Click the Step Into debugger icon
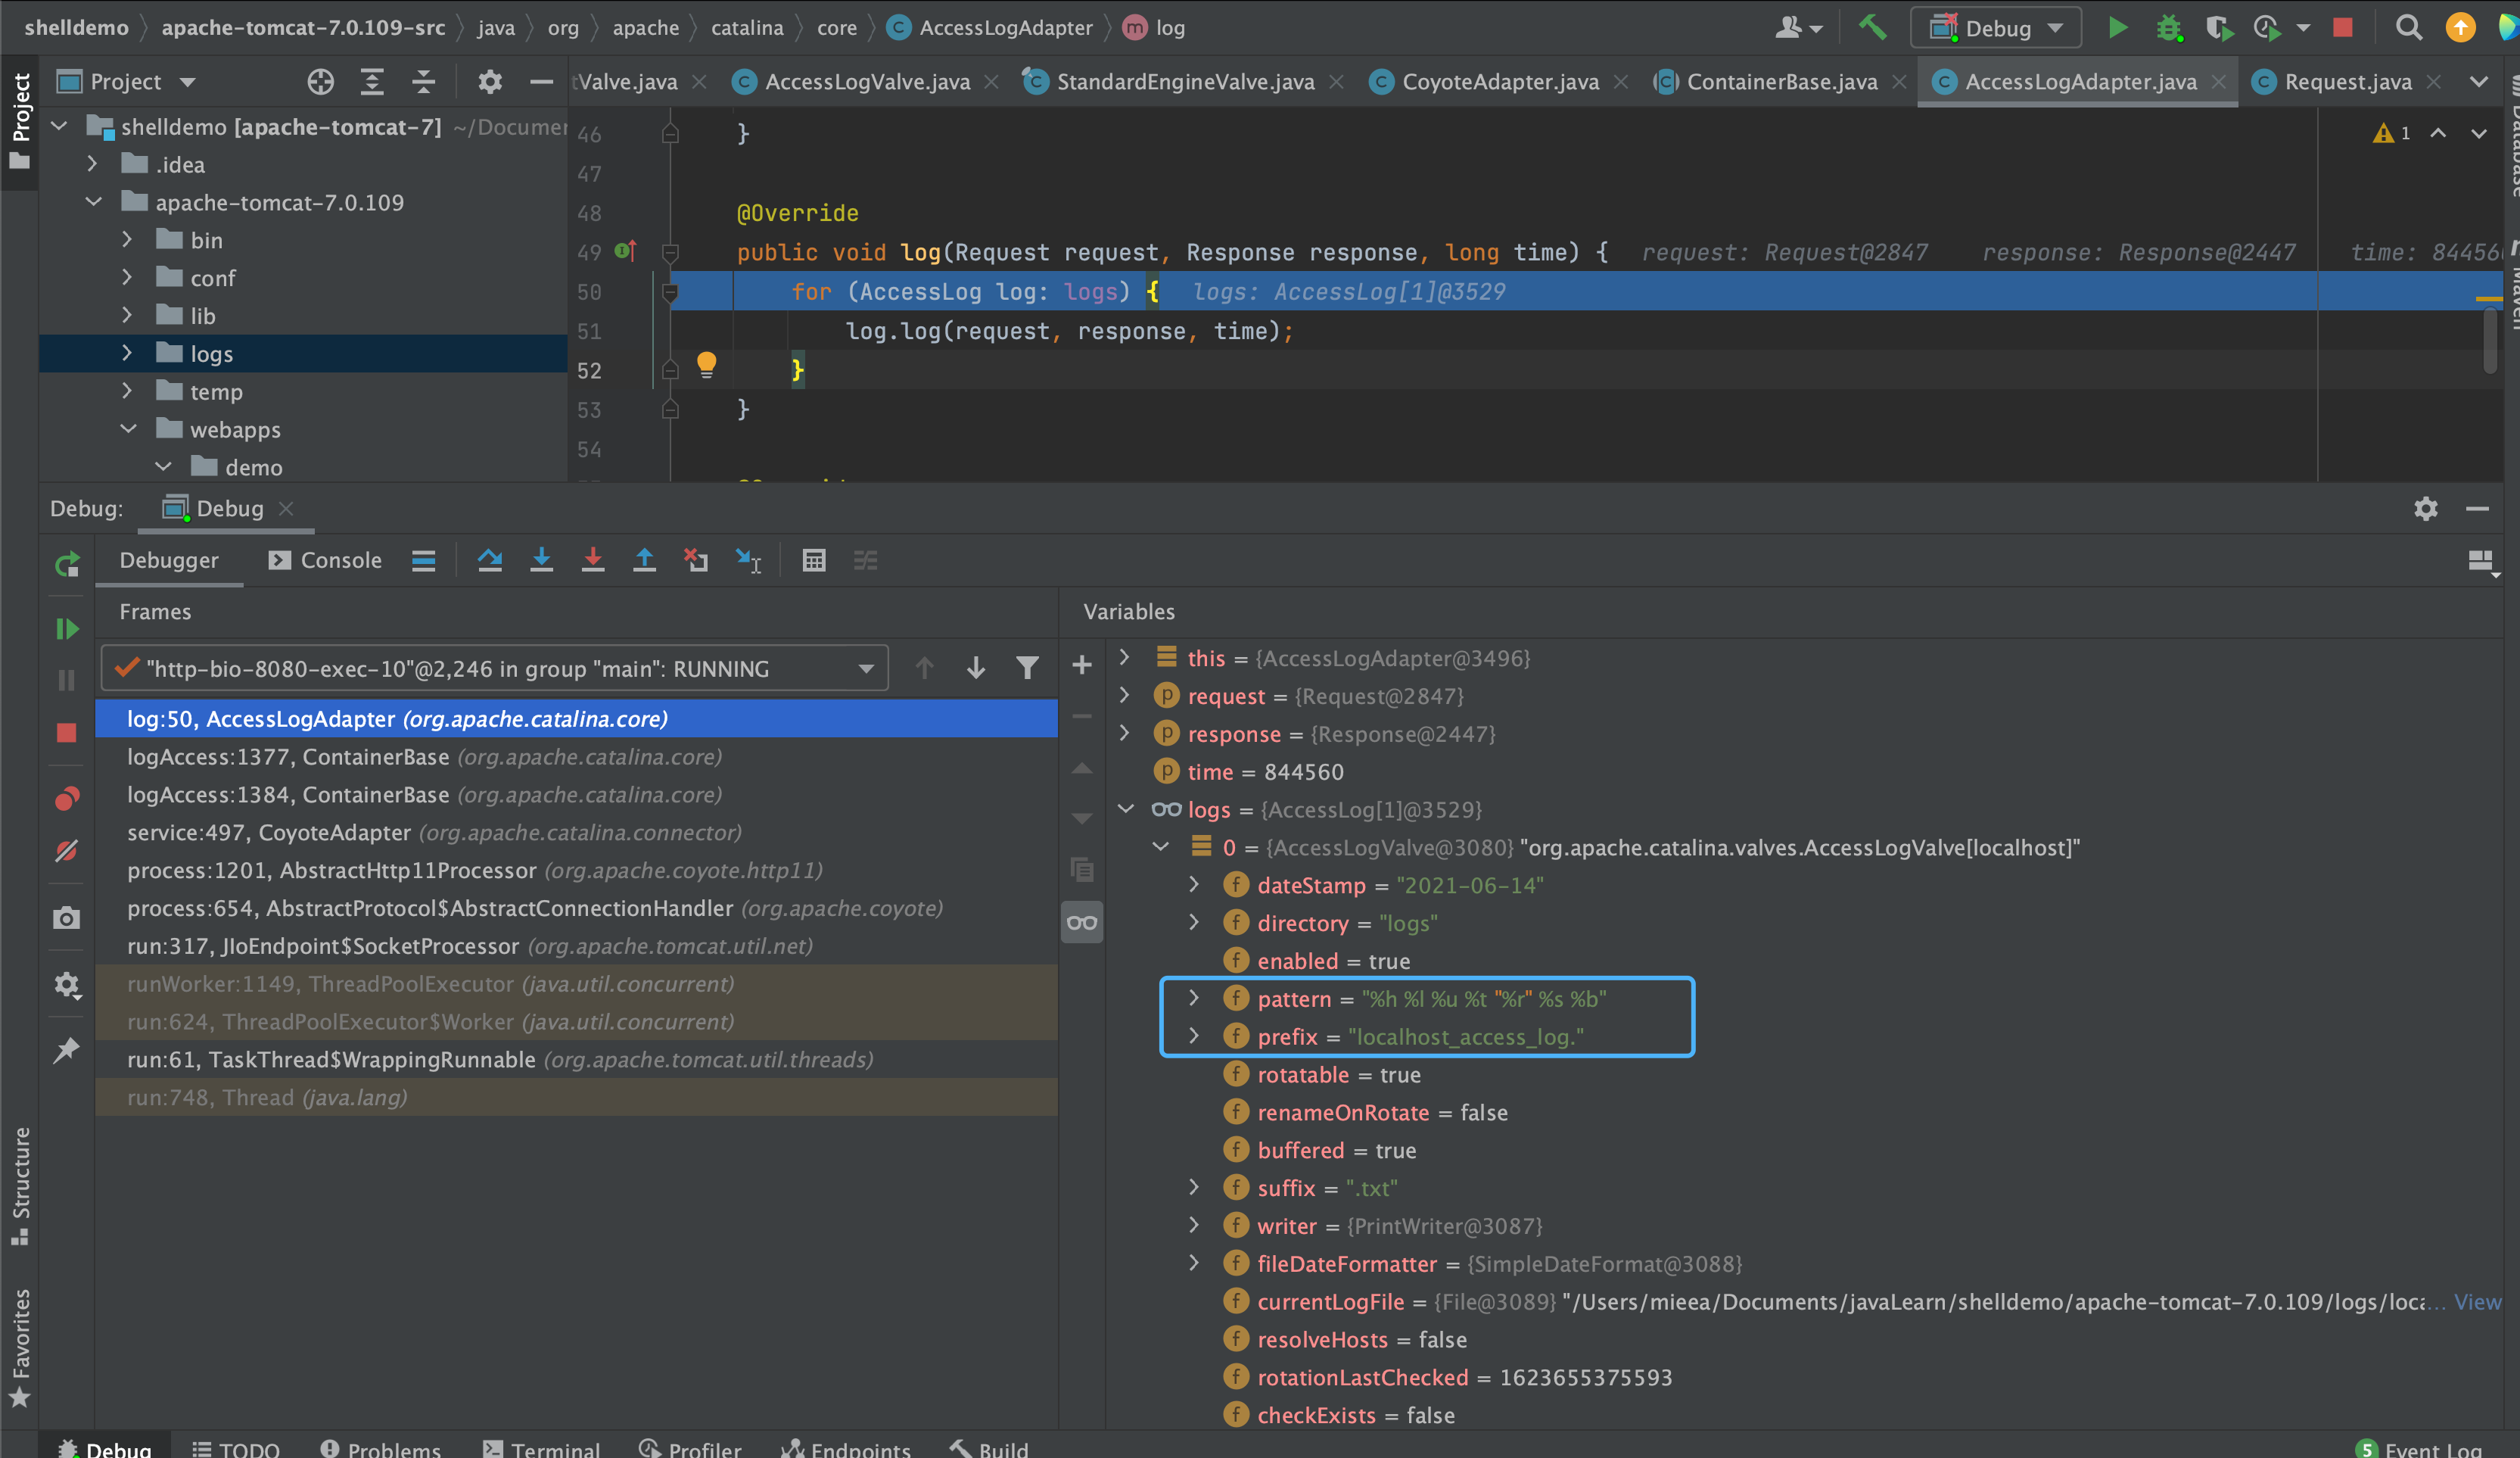Screen dimensions: 2520x1458 pyautogui.click(x=541, y=560)
